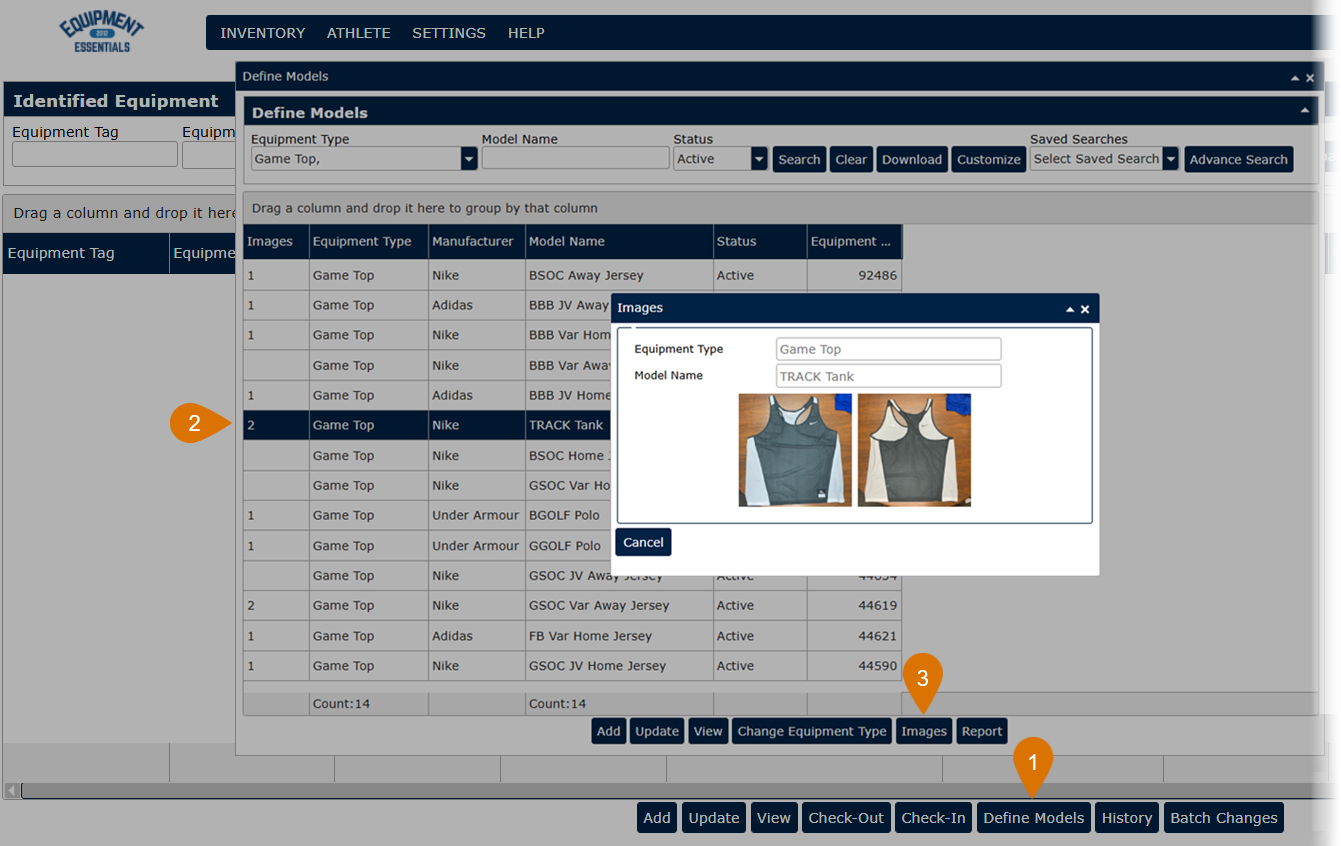Click the Download button

911,159
